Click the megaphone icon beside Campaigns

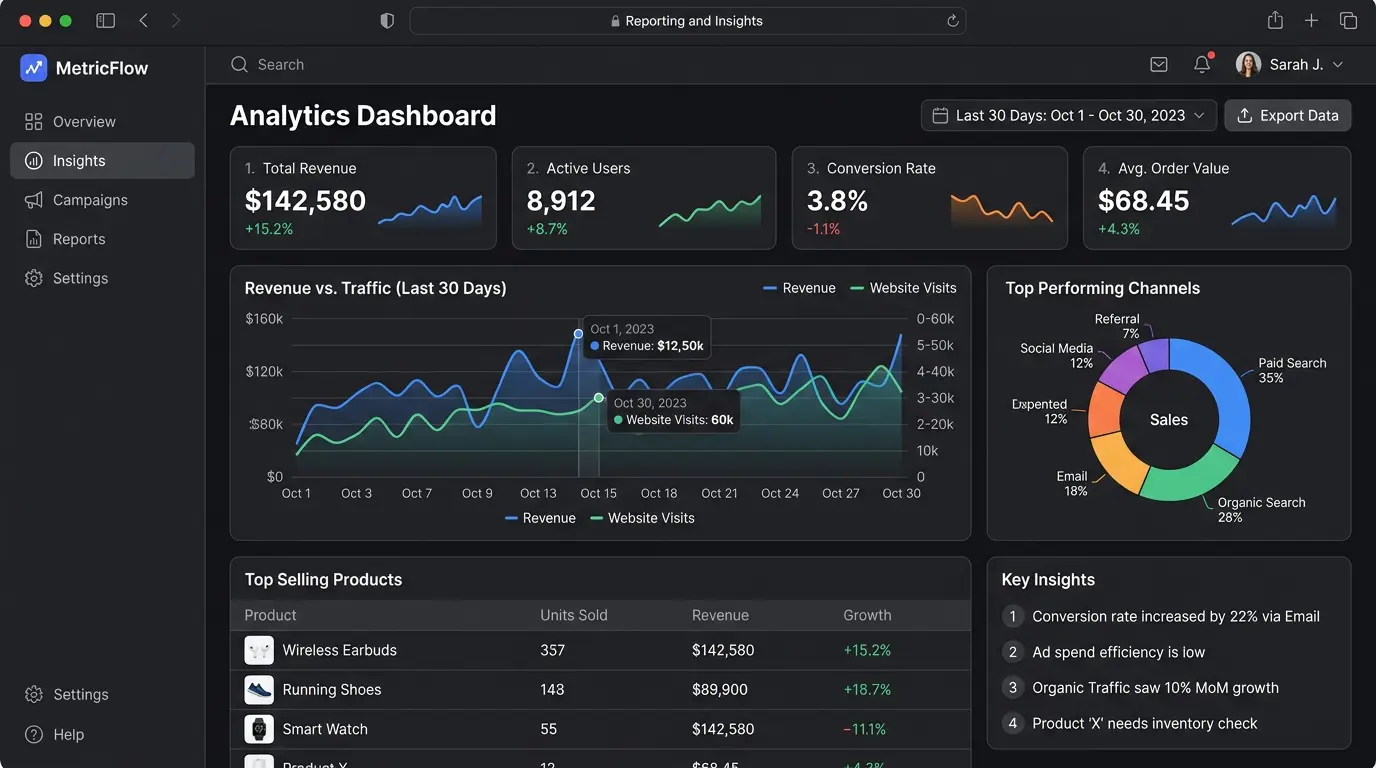(x=34, y=200)
